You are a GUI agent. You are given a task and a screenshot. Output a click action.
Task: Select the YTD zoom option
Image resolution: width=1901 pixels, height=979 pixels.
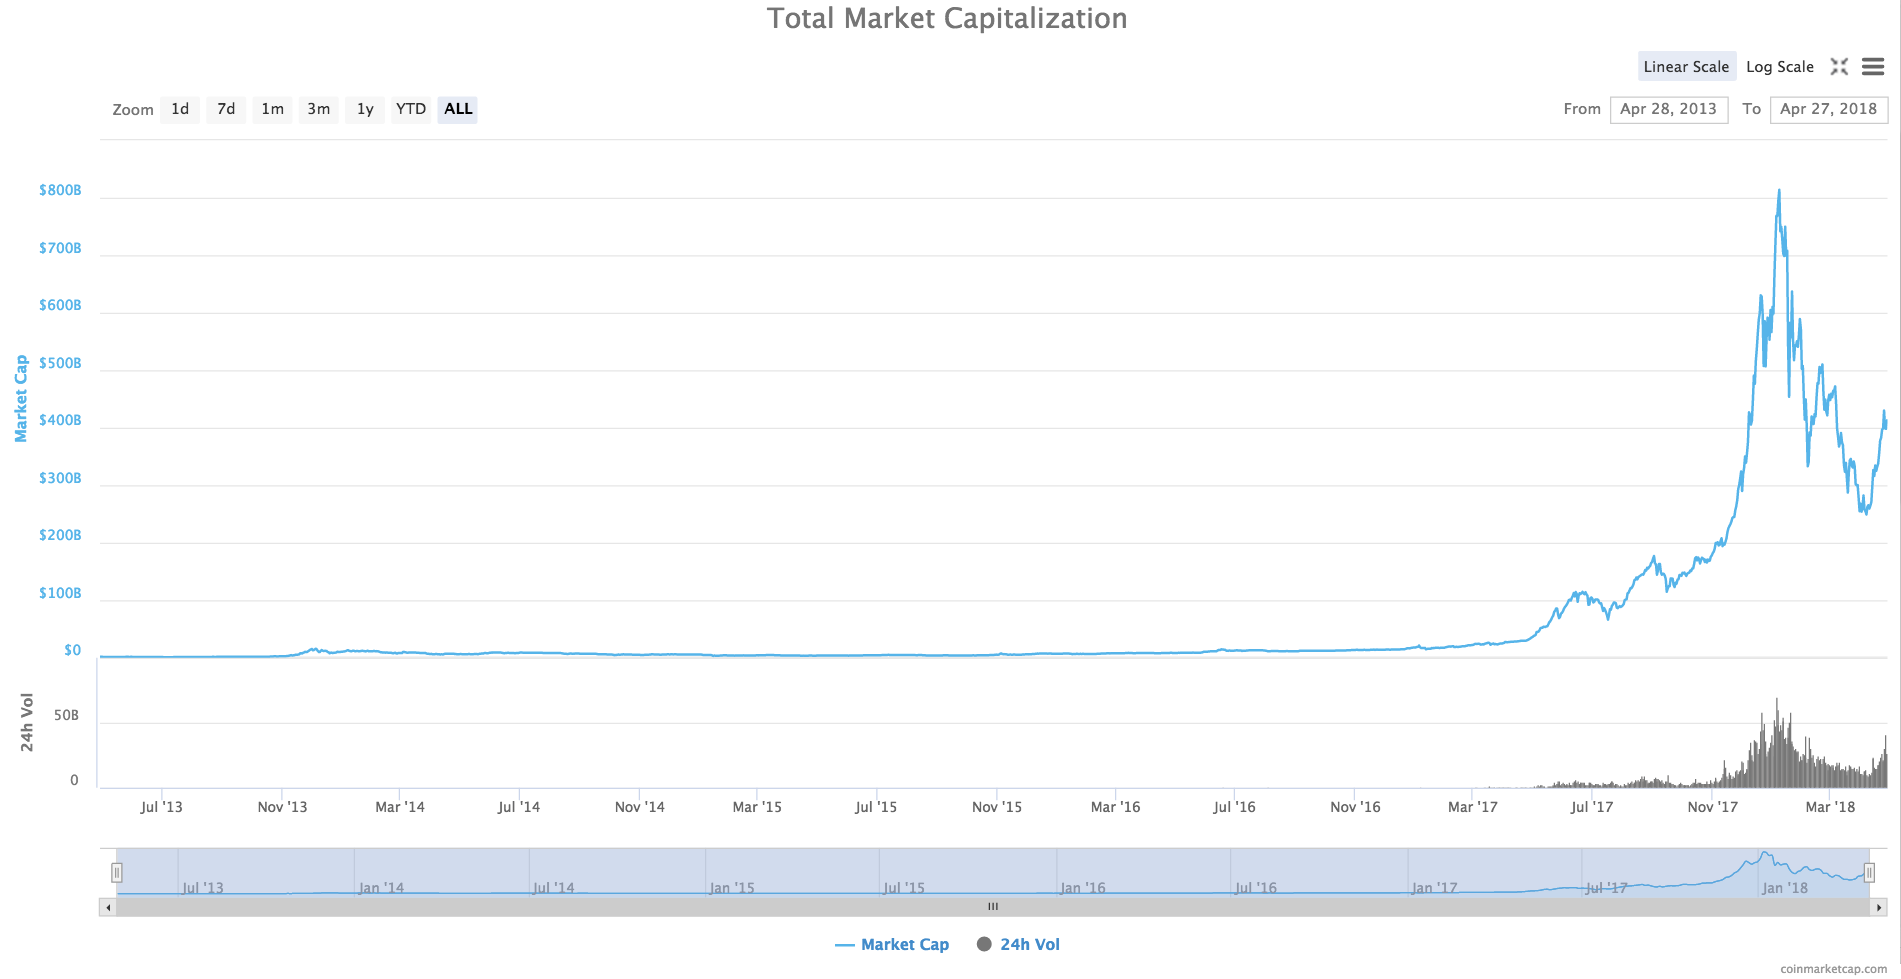tap(409, 109)
